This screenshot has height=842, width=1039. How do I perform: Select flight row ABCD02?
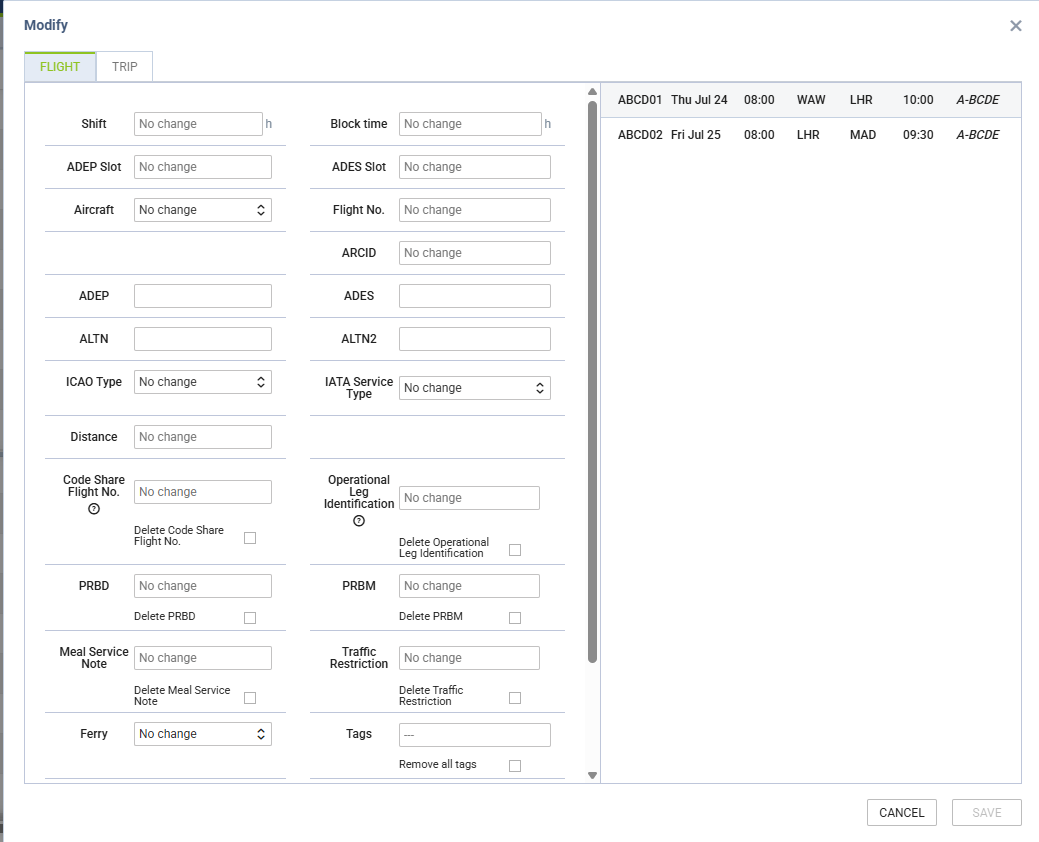click(811, 135)
